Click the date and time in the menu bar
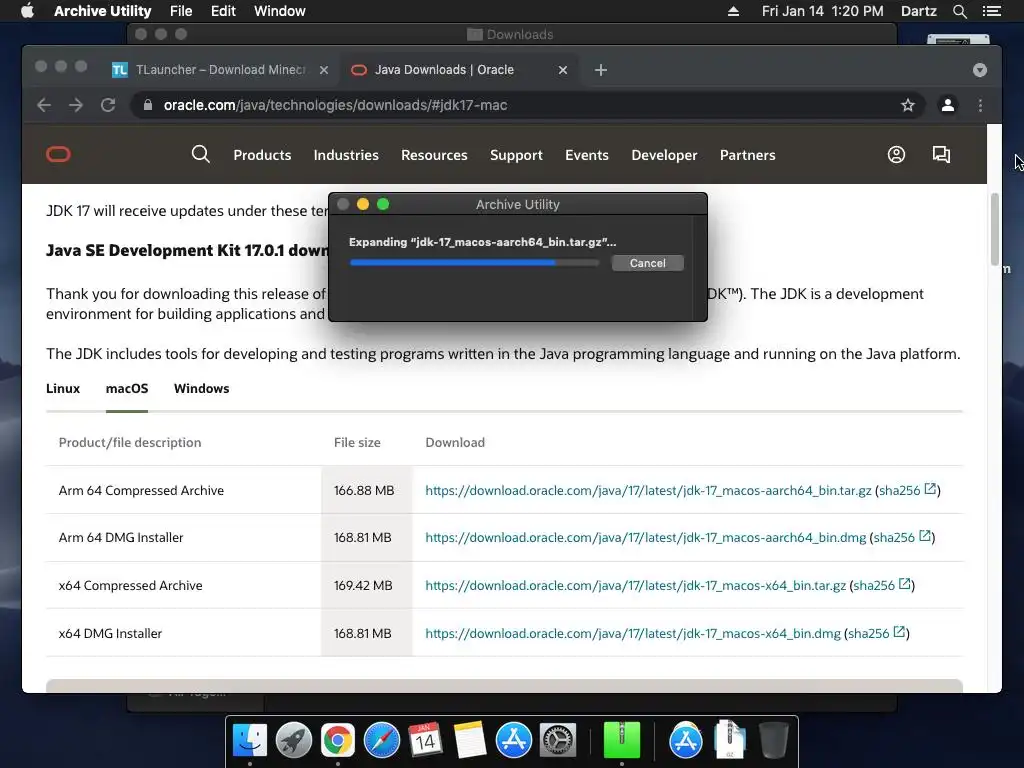Image resolution: width=1024 pixels, height=768 pixels. tap(822, 11)
